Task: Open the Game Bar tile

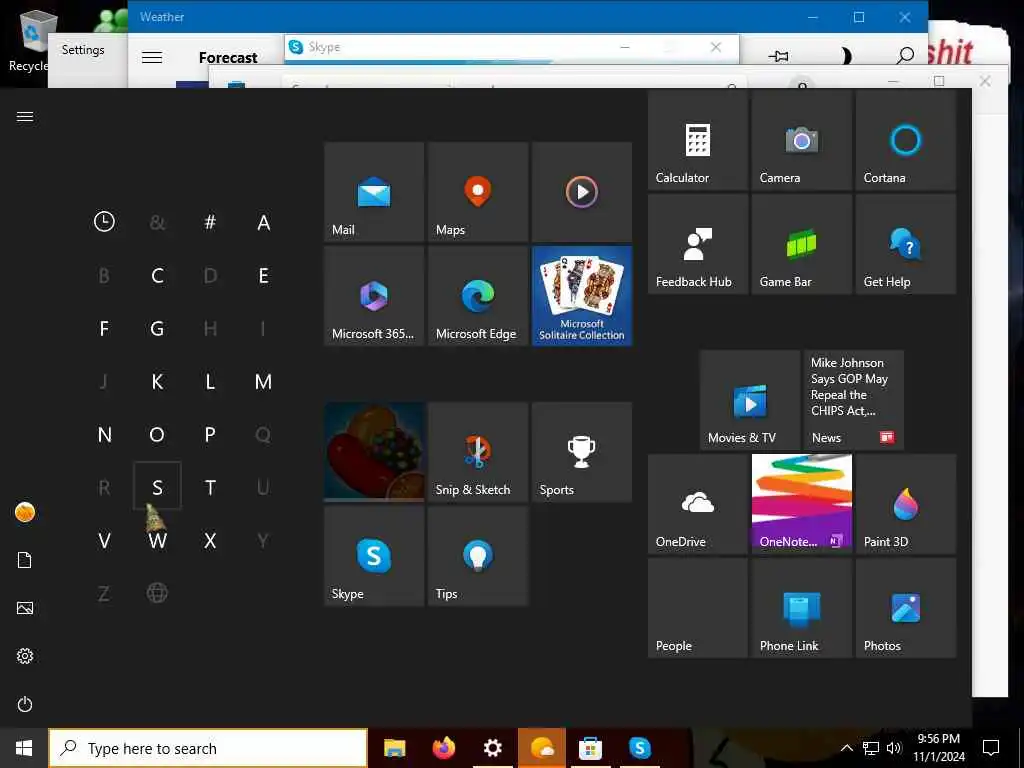Action: point(802,244)
